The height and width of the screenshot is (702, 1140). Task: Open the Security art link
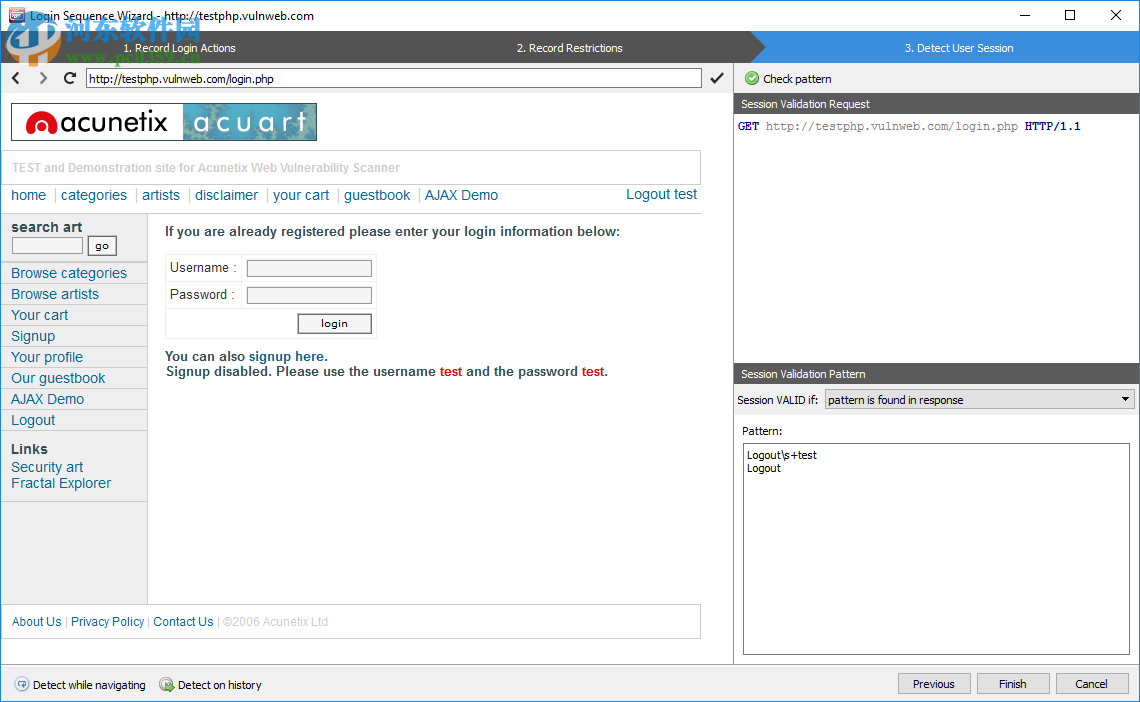[x=47, y=467]
